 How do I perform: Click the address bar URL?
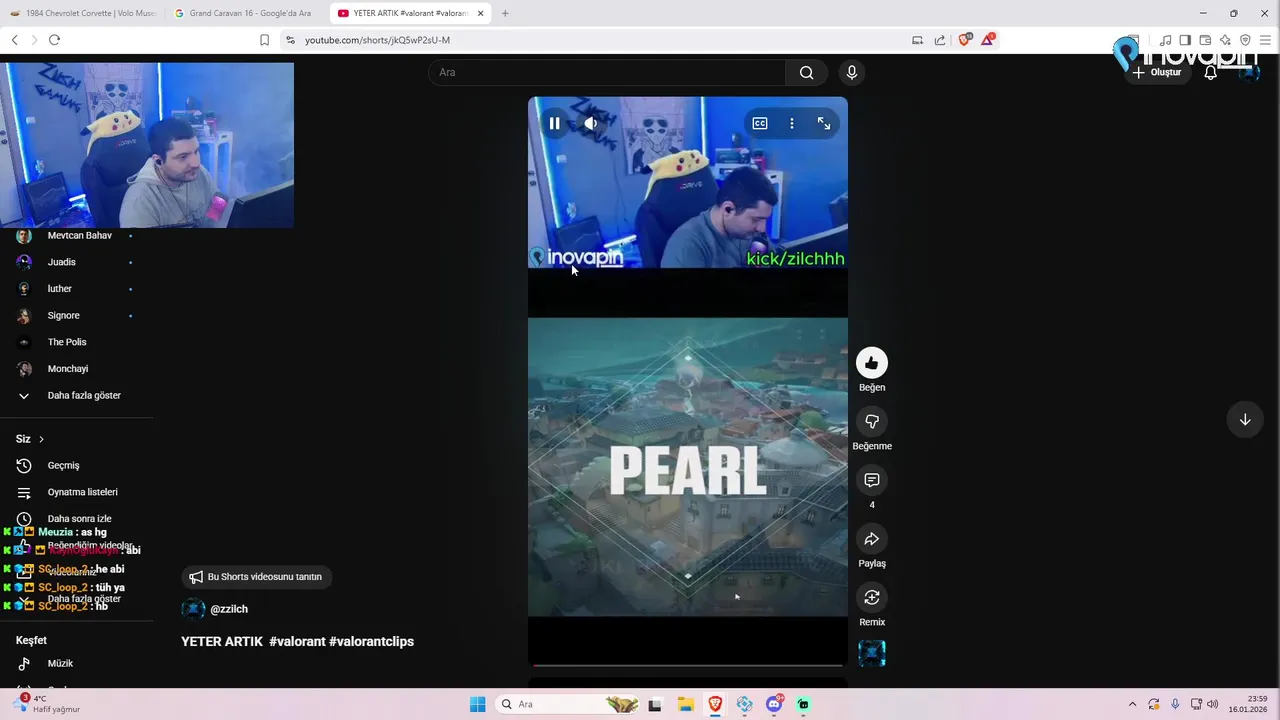pyautogui.click(x=378, y=40)
